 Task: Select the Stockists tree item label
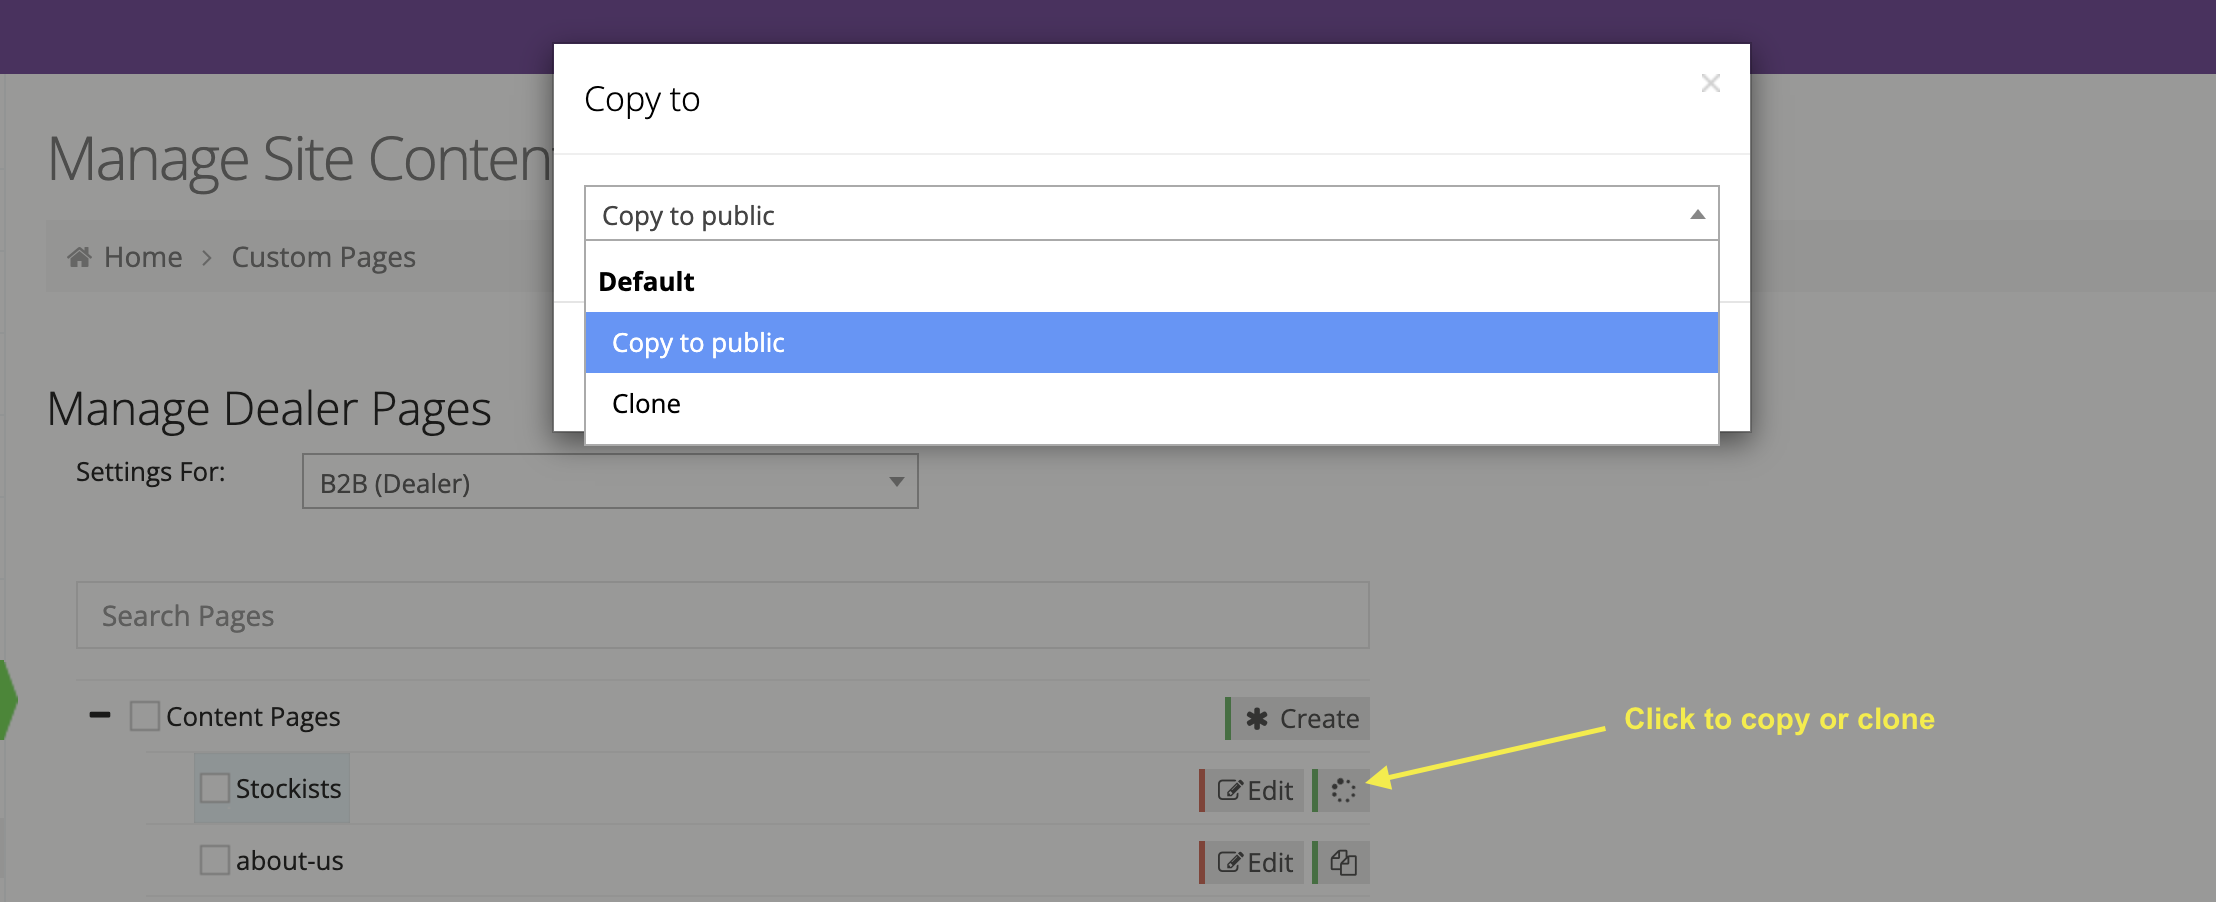(x=288, y=789)
